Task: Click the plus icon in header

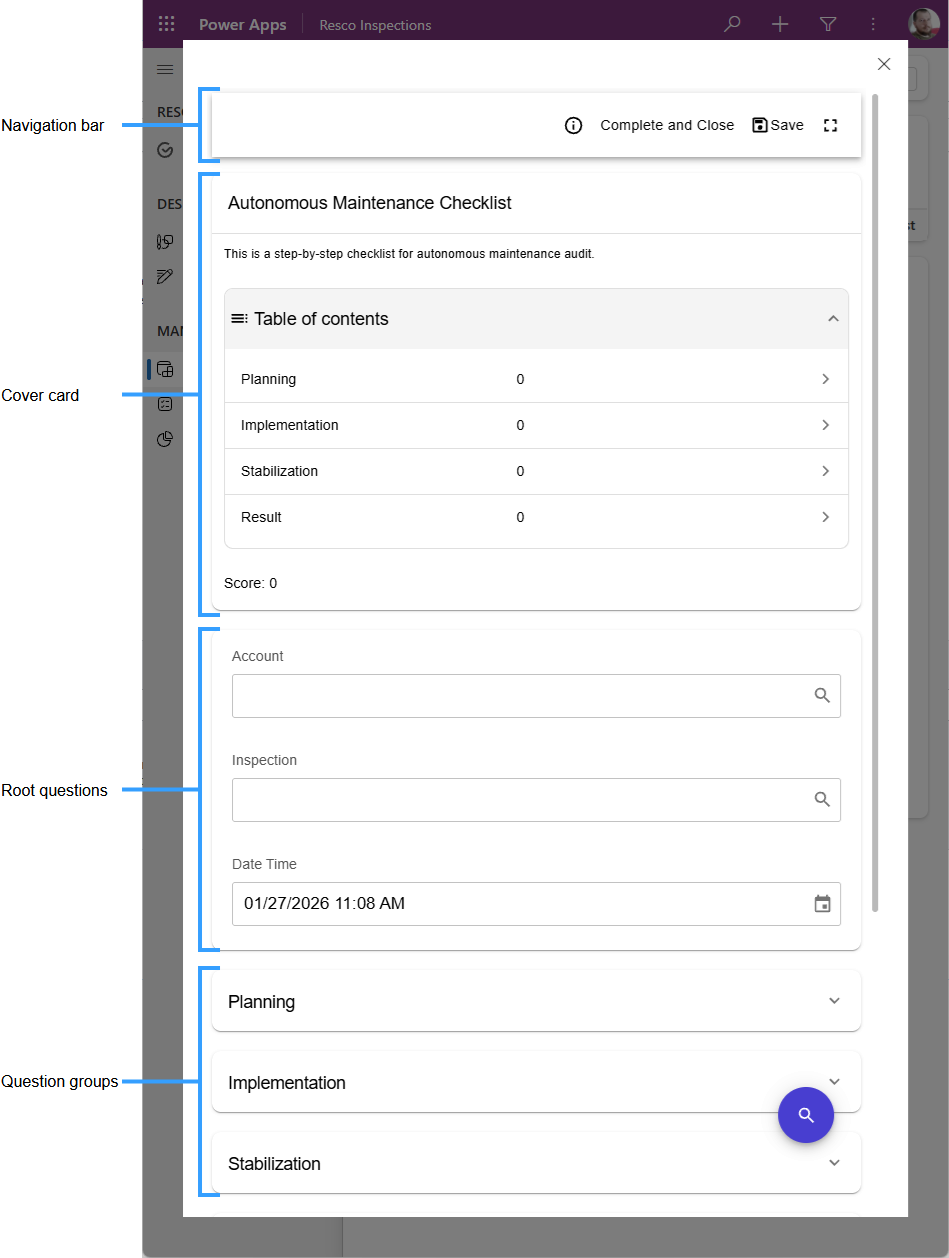Action: [x=780, y=25]
